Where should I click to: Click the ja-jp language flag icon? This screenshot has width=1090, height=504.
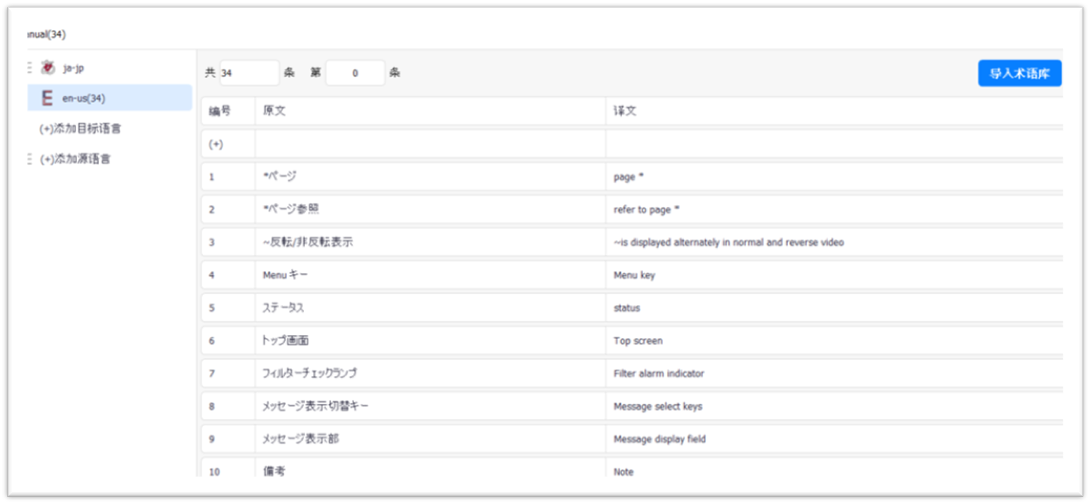(47, 68)
